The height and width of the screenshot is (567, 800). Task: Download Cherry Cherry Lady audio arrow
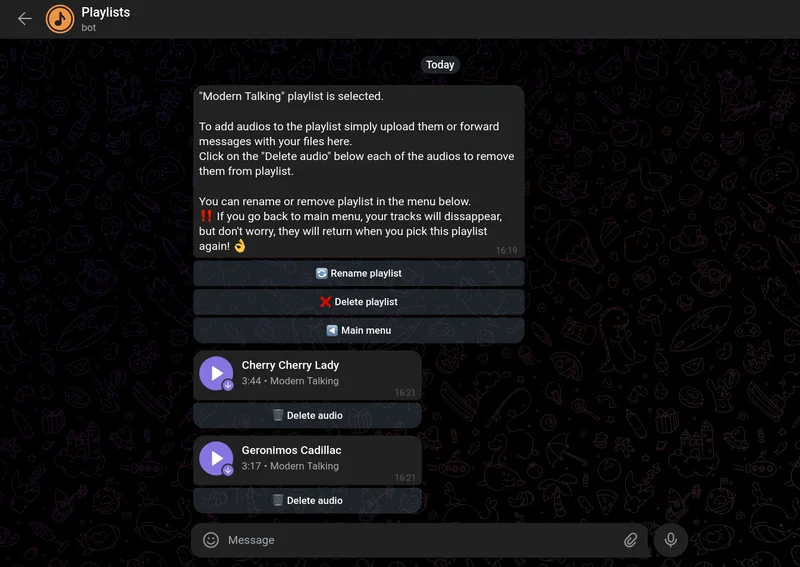228,385
